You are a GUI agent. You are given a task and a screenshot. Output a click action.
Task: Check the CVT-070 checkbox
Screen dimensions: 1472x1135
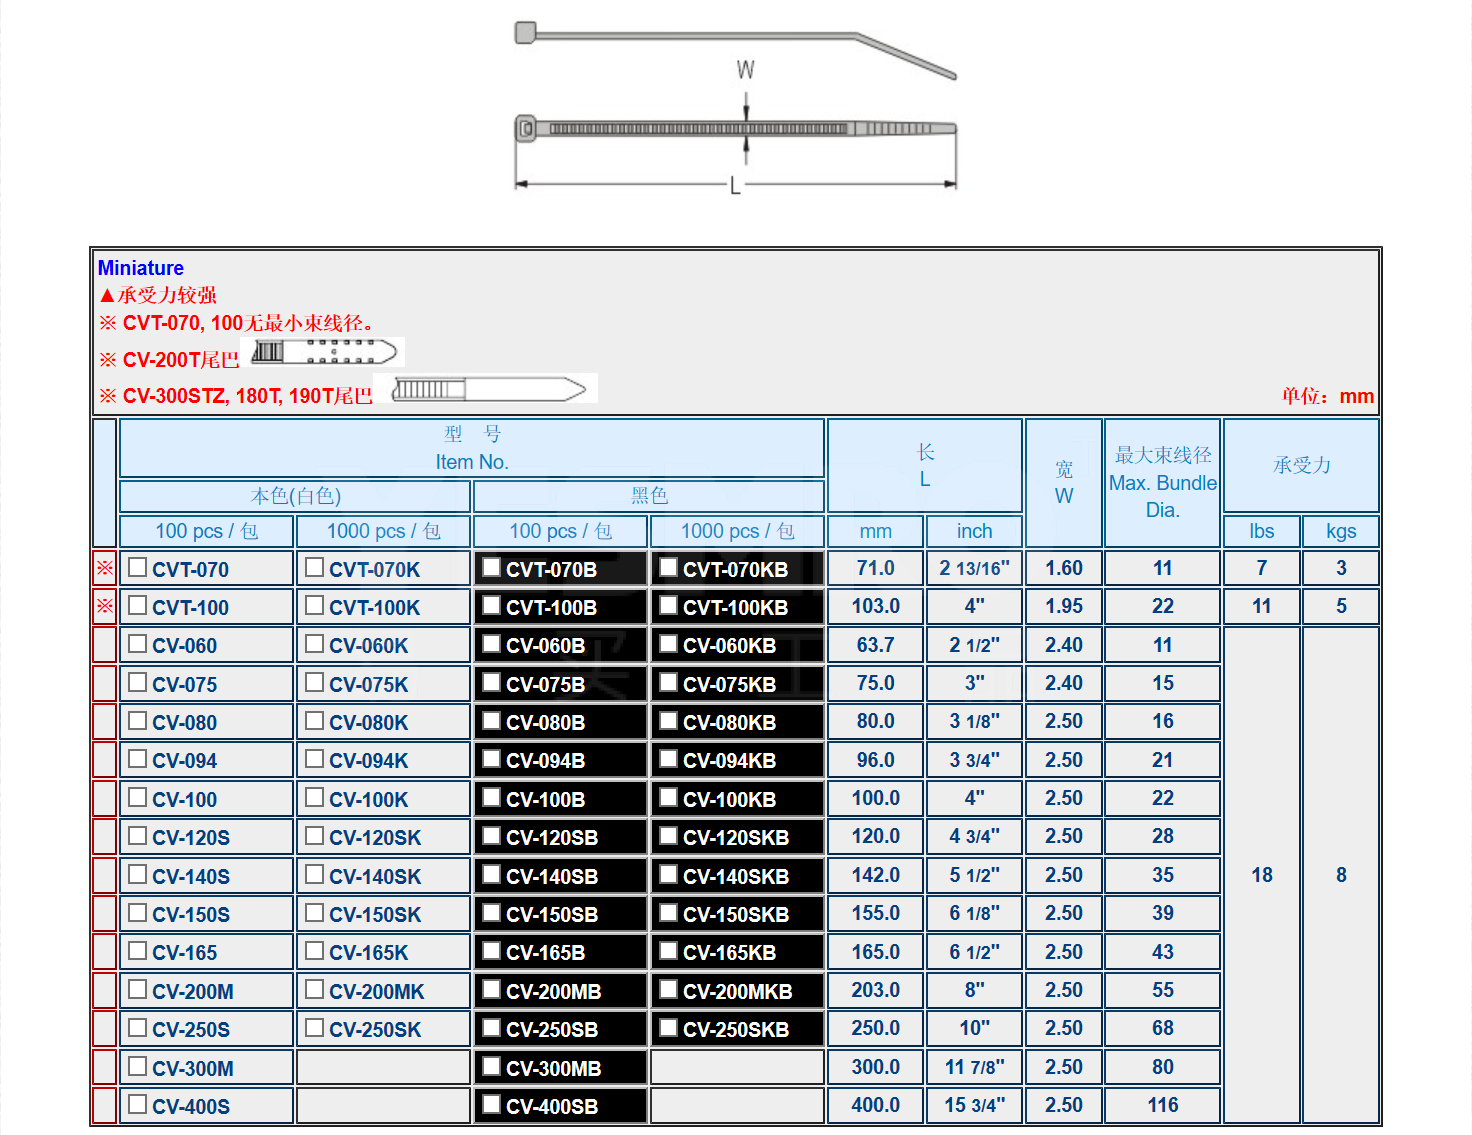(138, 567)
